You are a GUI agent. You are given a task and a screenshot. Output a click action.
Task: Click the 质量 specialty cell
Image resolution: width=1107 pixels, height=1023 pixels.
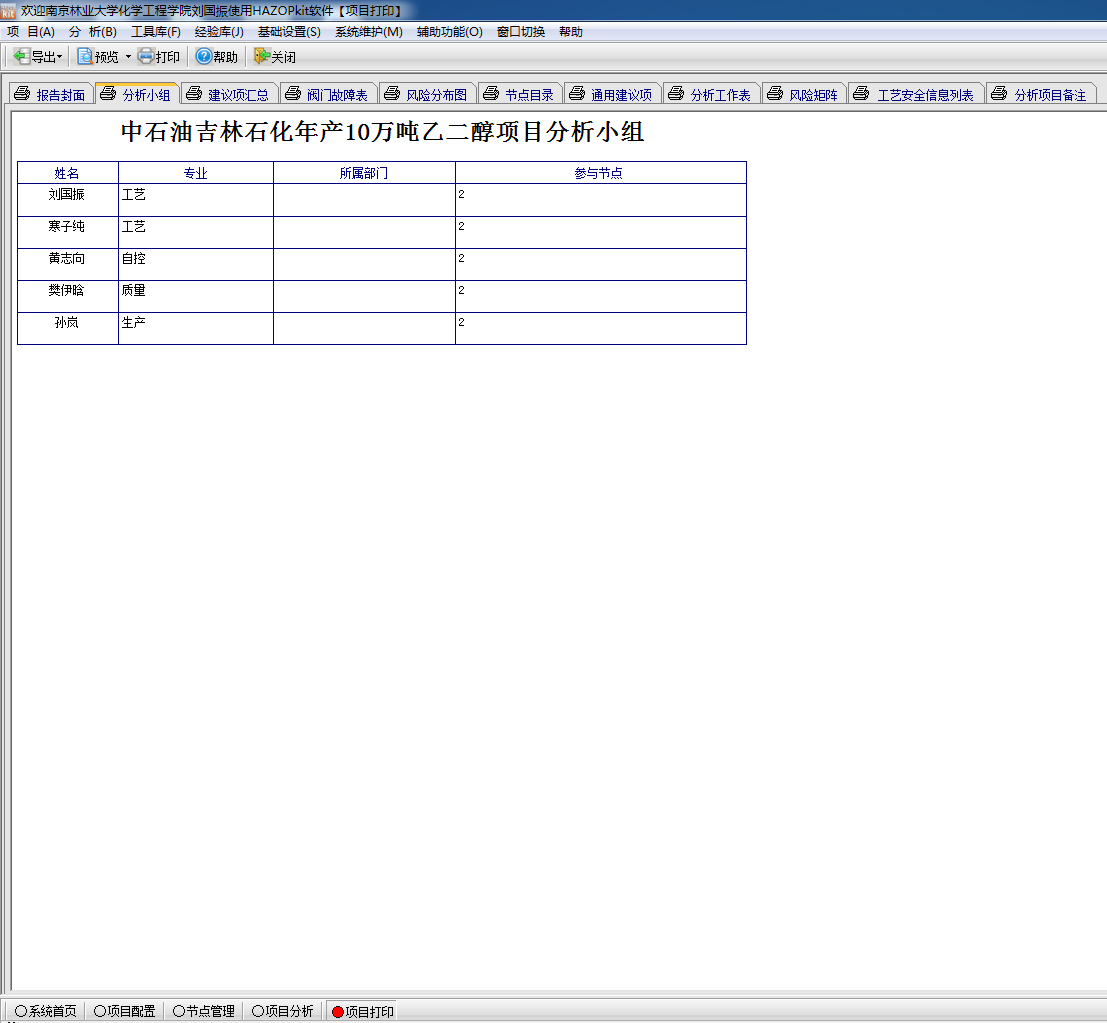click(x=196, y=297)
